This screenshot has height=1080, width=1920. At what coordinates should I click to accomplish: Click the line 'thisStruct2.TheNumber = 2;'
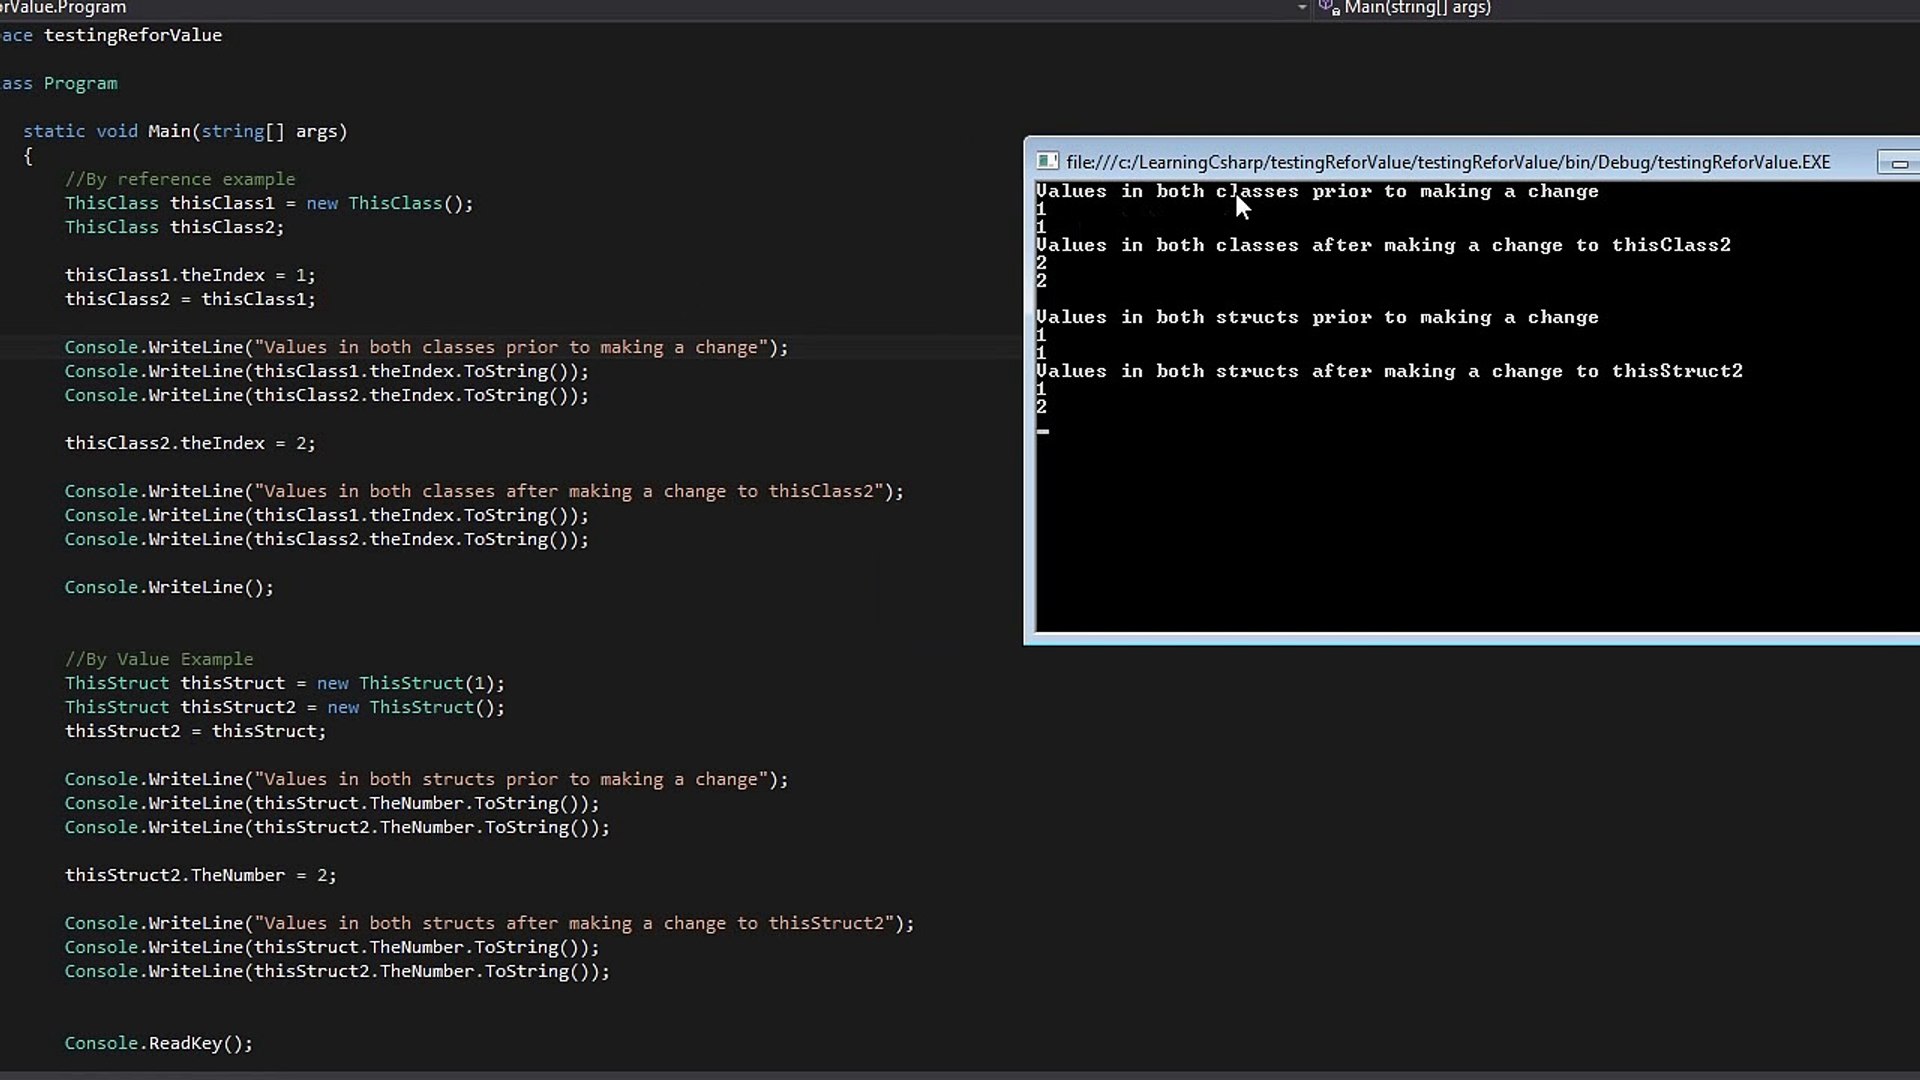(201, 875)
